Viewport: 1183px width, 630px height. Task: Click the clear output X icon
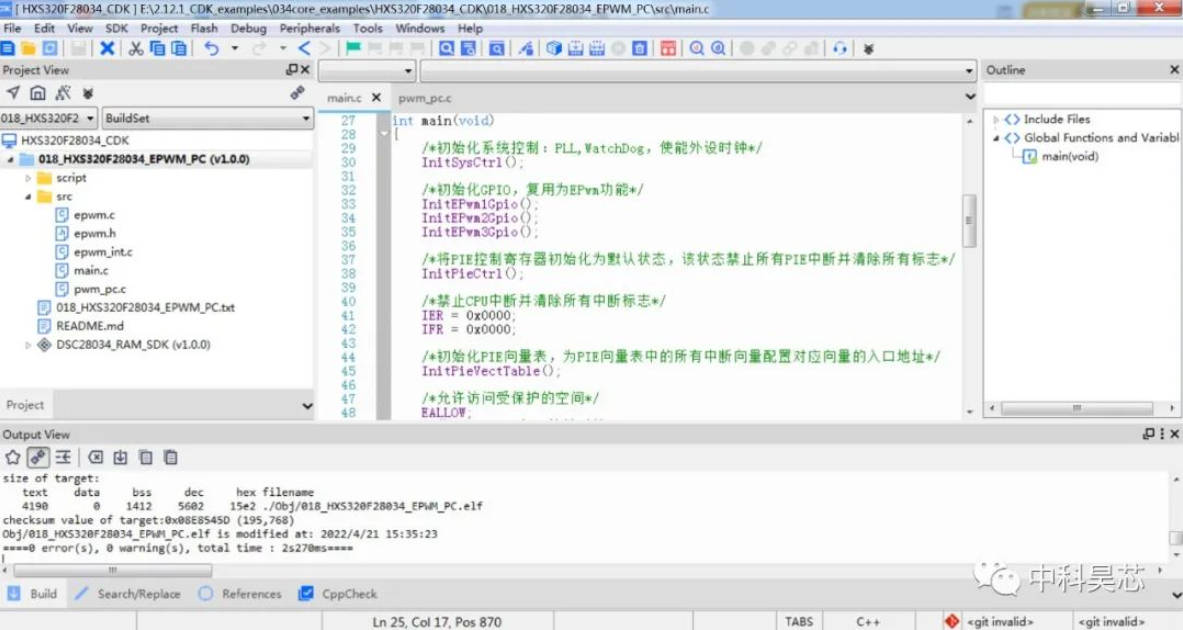click(95, 457)
